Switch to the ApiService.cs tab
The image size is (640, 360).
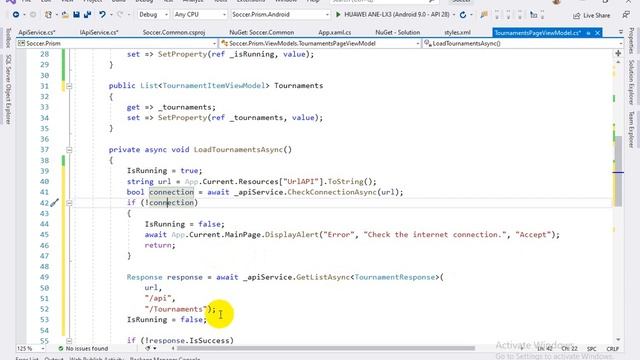37,32
